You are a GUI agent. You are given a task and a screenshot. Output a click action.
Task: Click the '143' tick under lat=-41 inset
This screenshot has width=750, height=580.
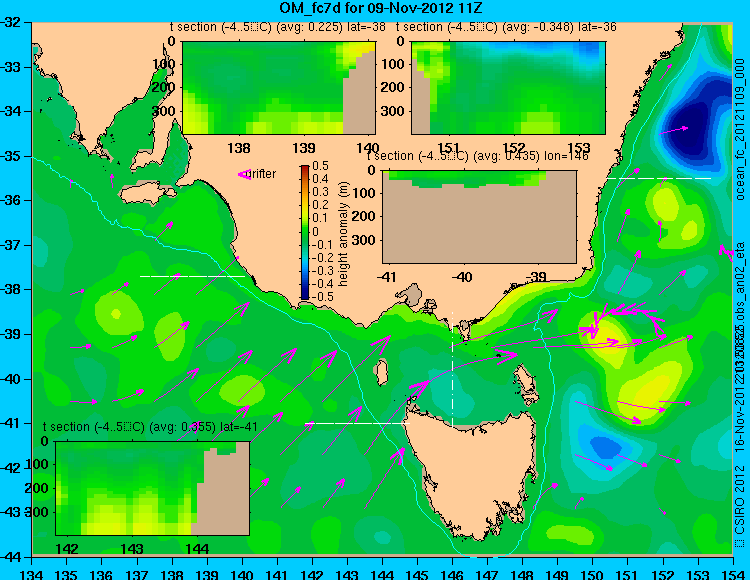click(132, 549)
